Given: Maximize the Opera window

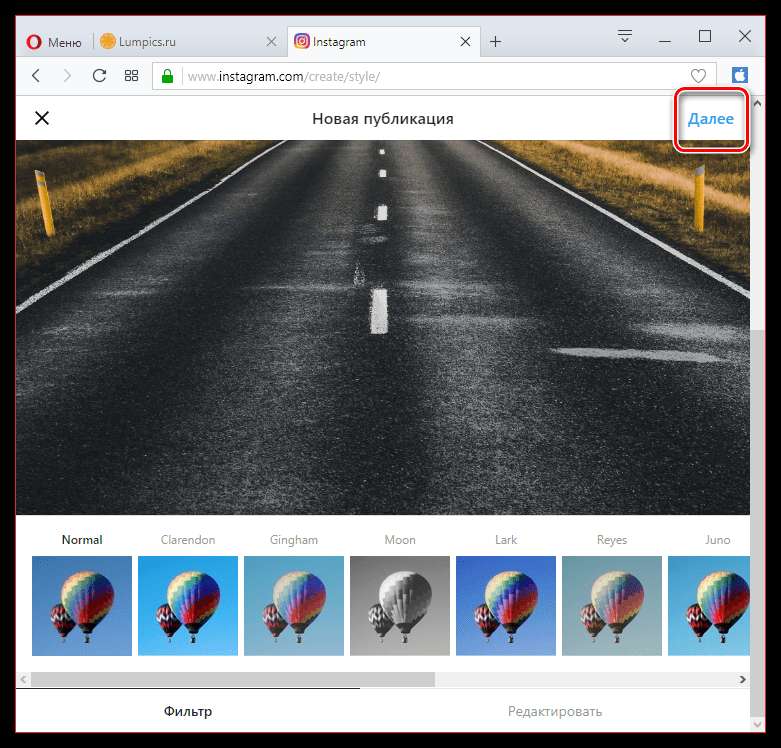Looking at the screenshot, I should point(705,36).
